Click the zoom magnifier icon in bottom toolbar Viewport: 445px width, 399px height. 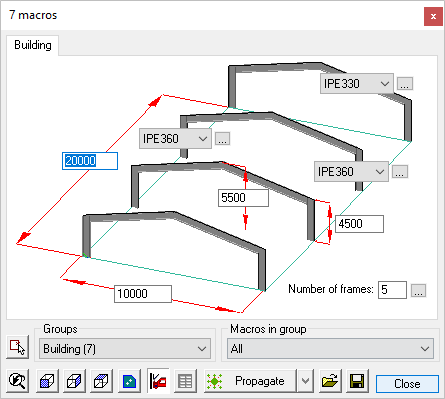coord(17,381)
